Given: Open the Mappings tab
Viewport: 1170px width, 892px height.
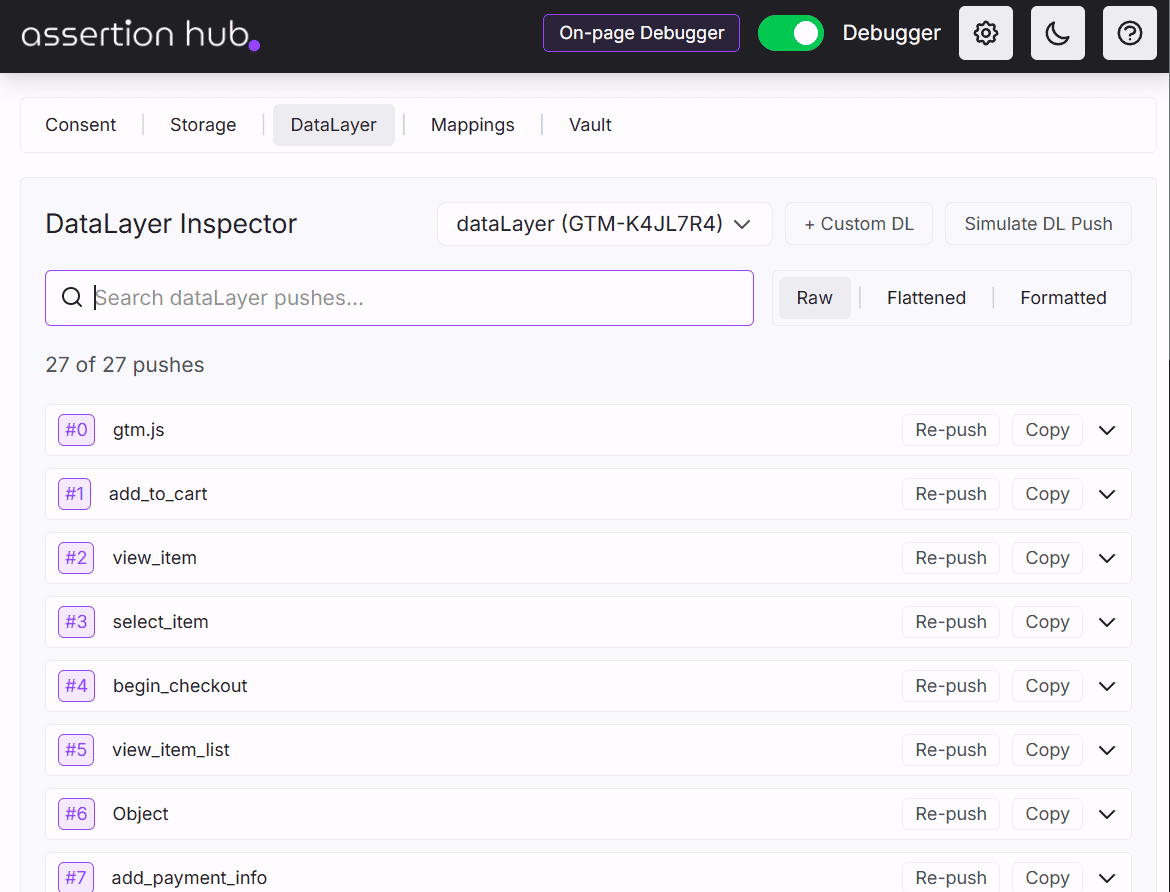Looking at the screenshot, I should pyautogui.click(x=472, y=125).
